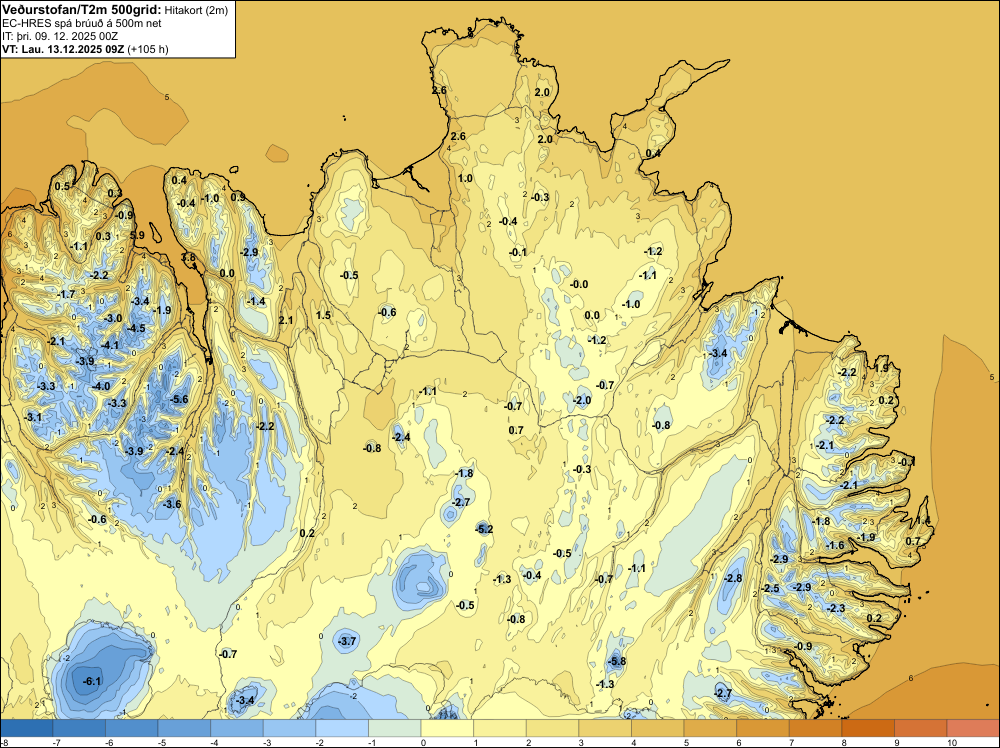Click the -1.6 temperature value
Image resolution: width=1000 pixels, height=748 pixels.
tap(835, 545)
